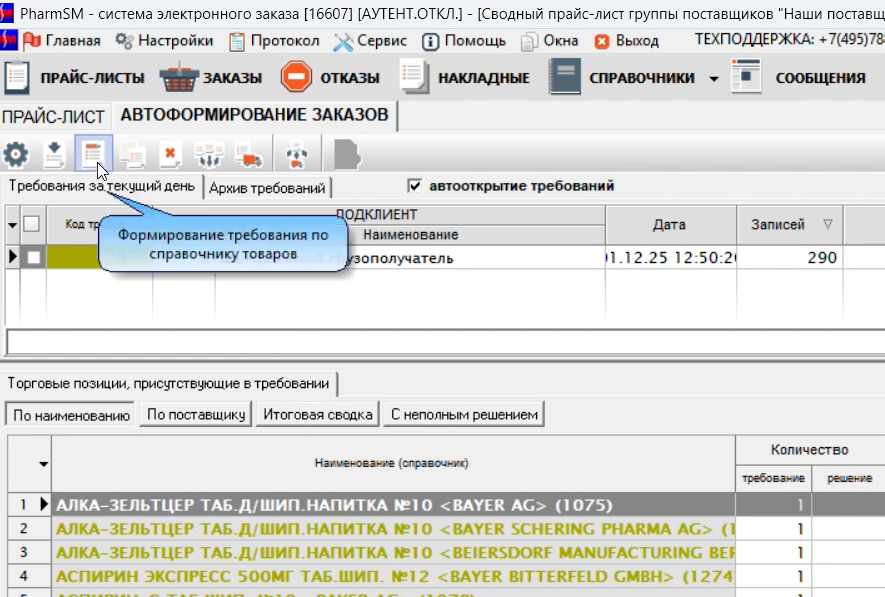Click the По поставщику button
Image resolution: width=885 pixels, height=597 pixels.
pyautogui.click(x=196, y=414)
